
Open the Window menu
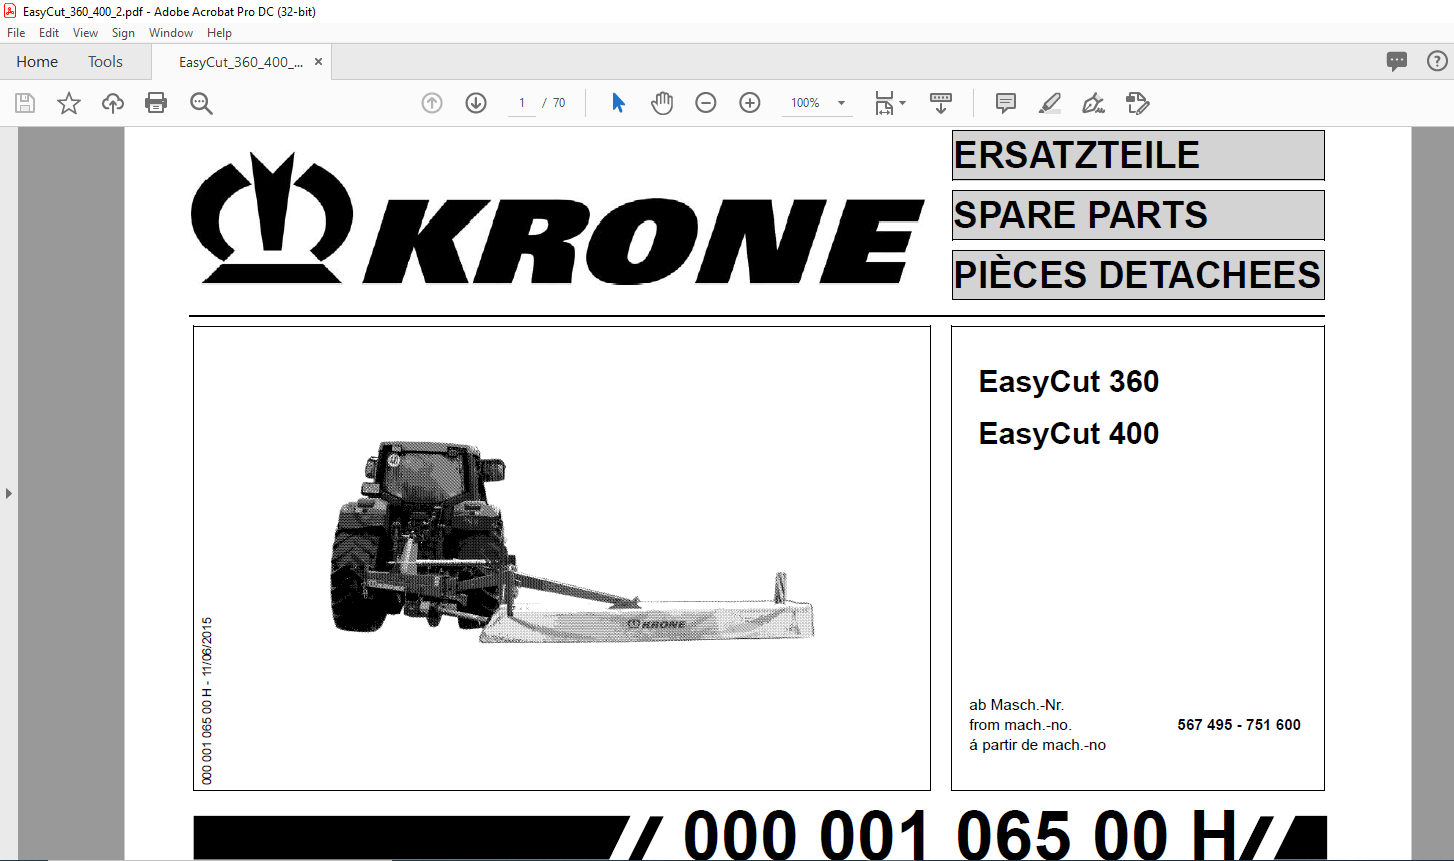pos(171,33)
